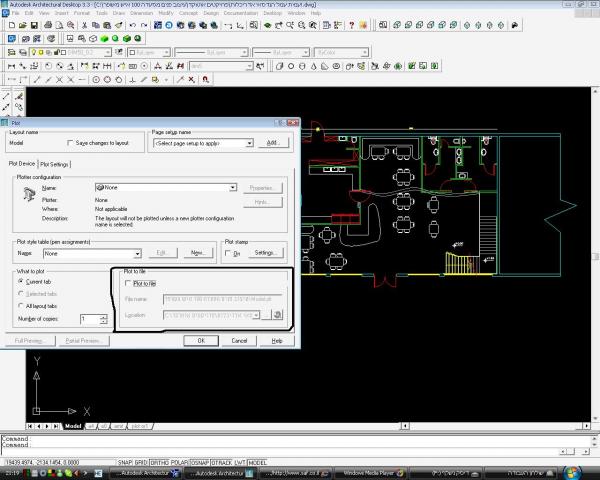Toggle OSNAP in the status bar

pos(199,463)
